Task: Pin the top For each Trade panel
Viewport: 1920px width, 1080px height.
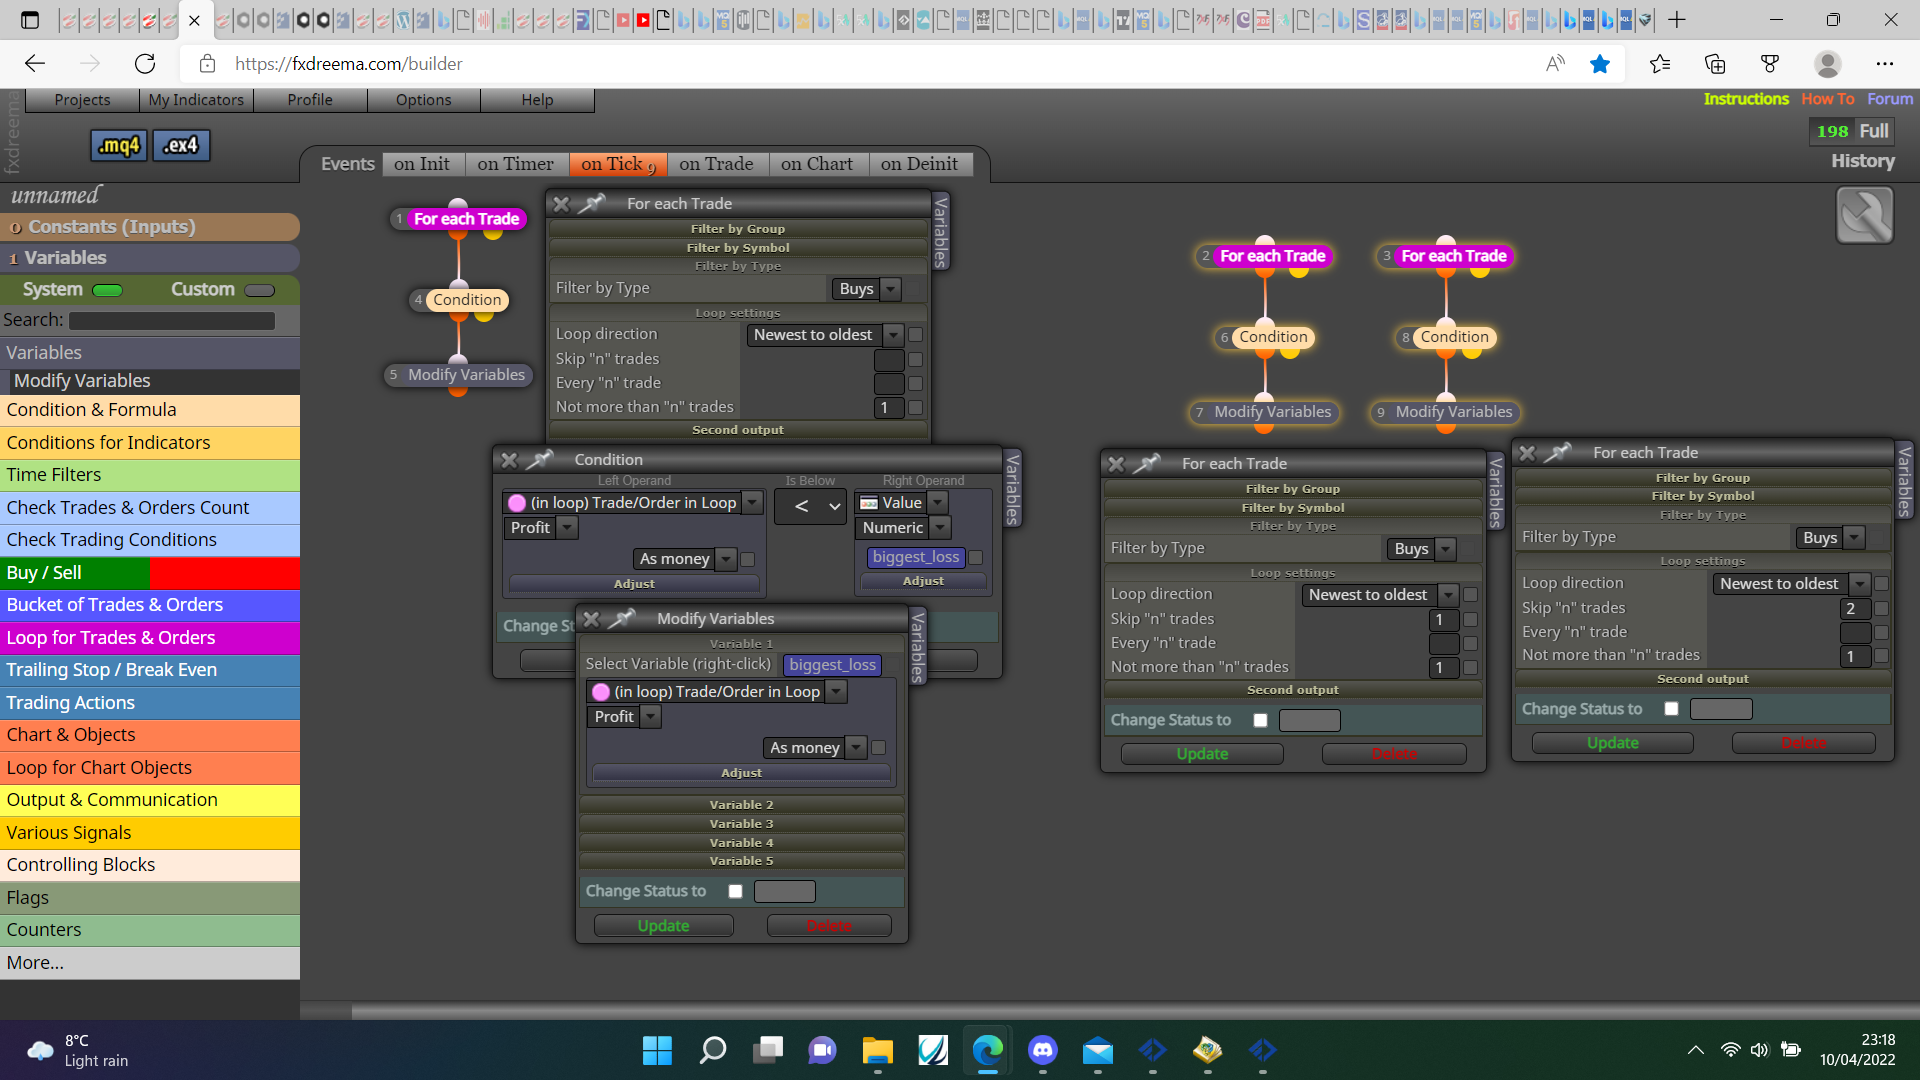Action: click(592, 203)
